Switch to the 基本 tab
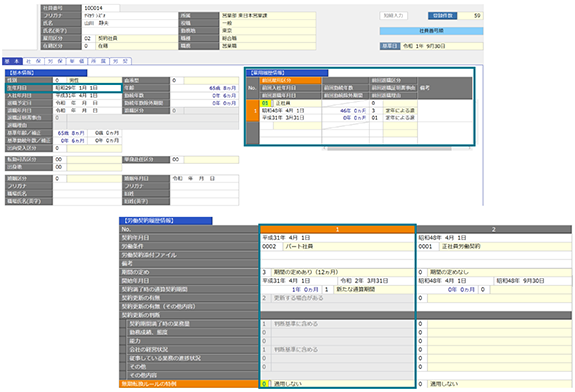Image resolution: width=575 pixels, height=392 pixels. click(12, 61)
